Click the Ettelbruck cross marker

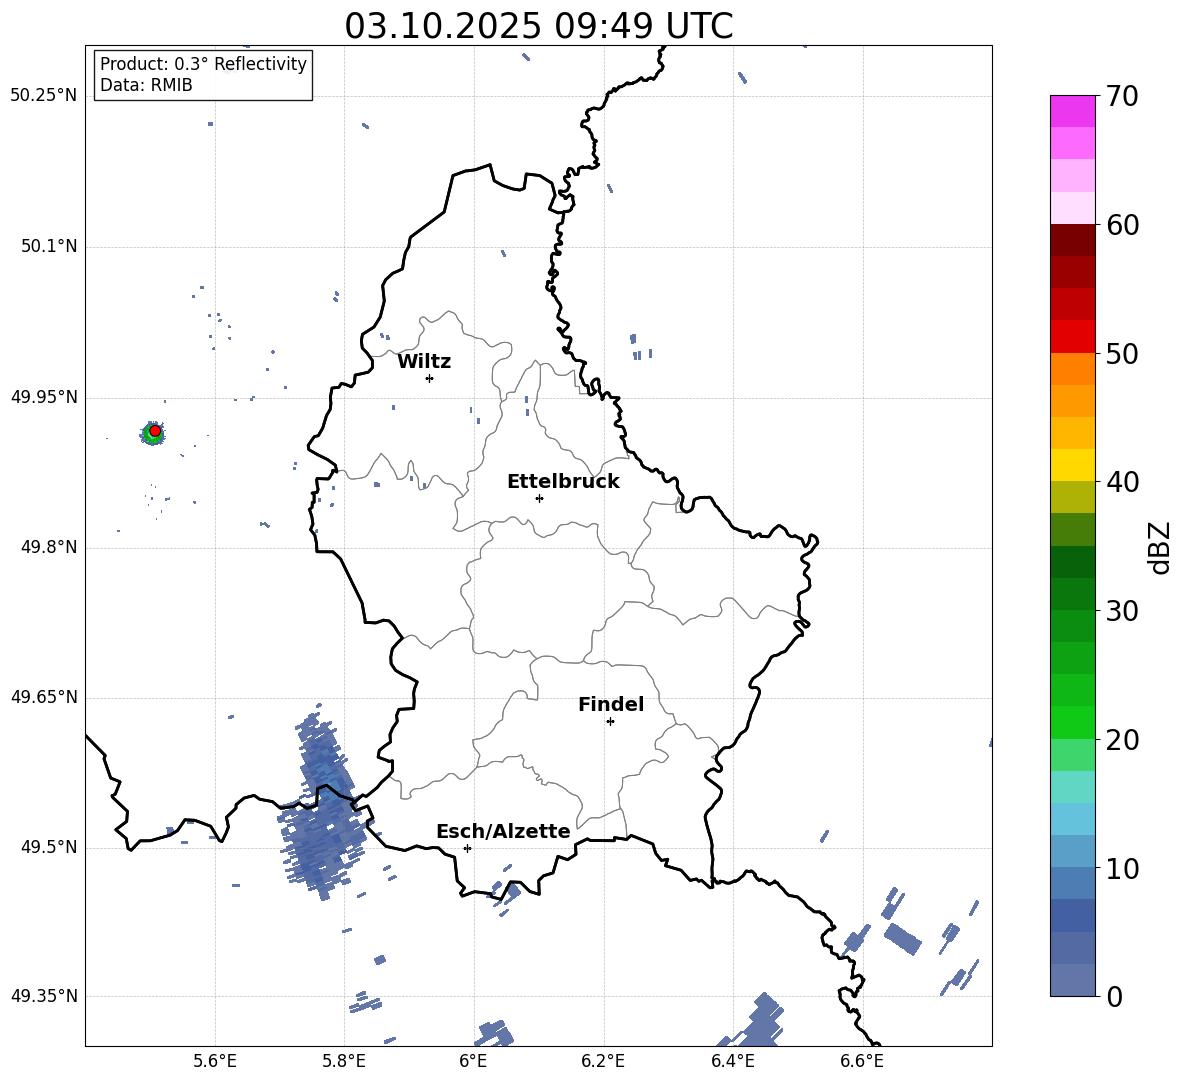tap(539, 498)
